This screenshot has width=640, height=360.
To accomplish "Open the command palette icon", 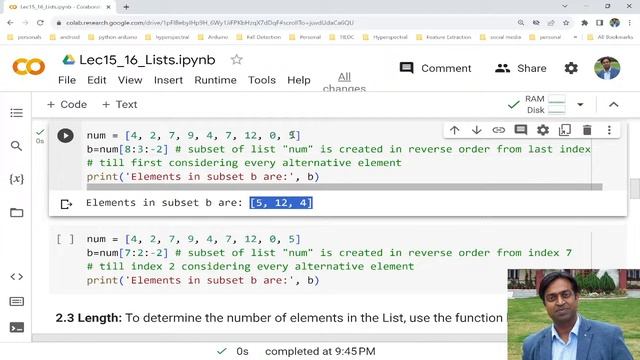I will pyautogui.click(x=16, y=302).
